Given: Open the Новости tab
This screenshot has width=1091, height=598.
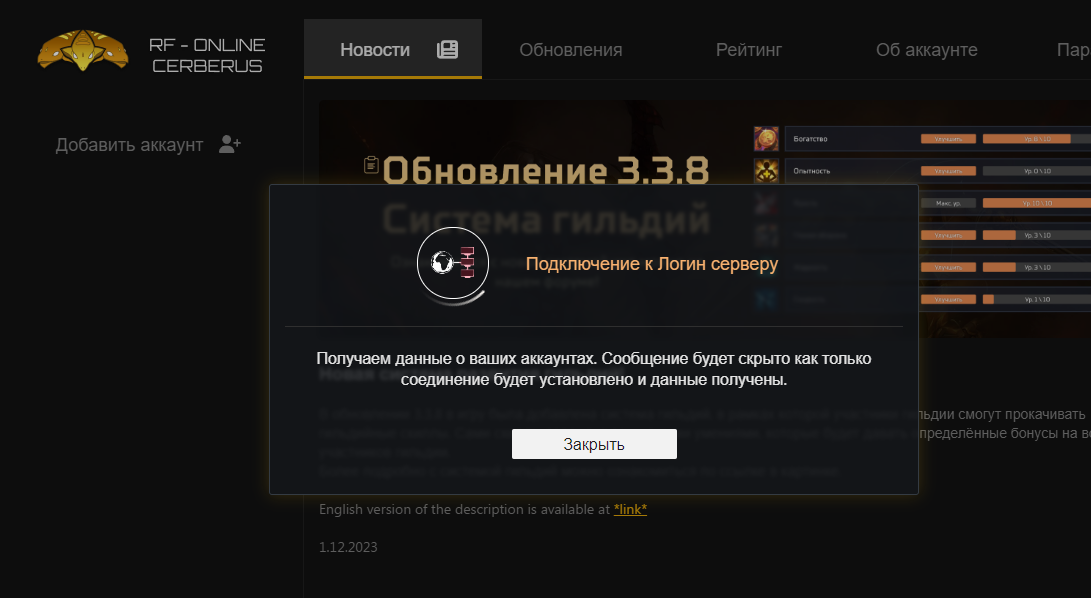Looking at the screenshot, I should pos(393,49).
